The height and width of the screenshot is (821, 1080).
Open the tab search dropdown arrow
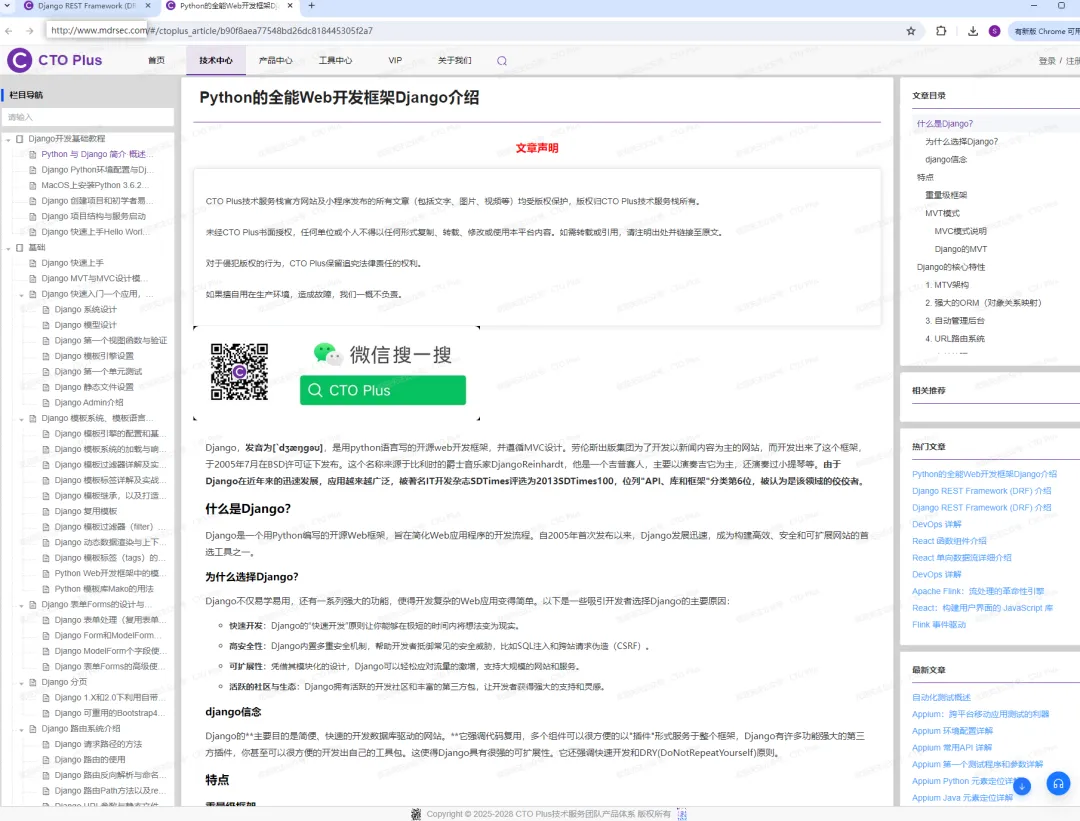(8, 6)
